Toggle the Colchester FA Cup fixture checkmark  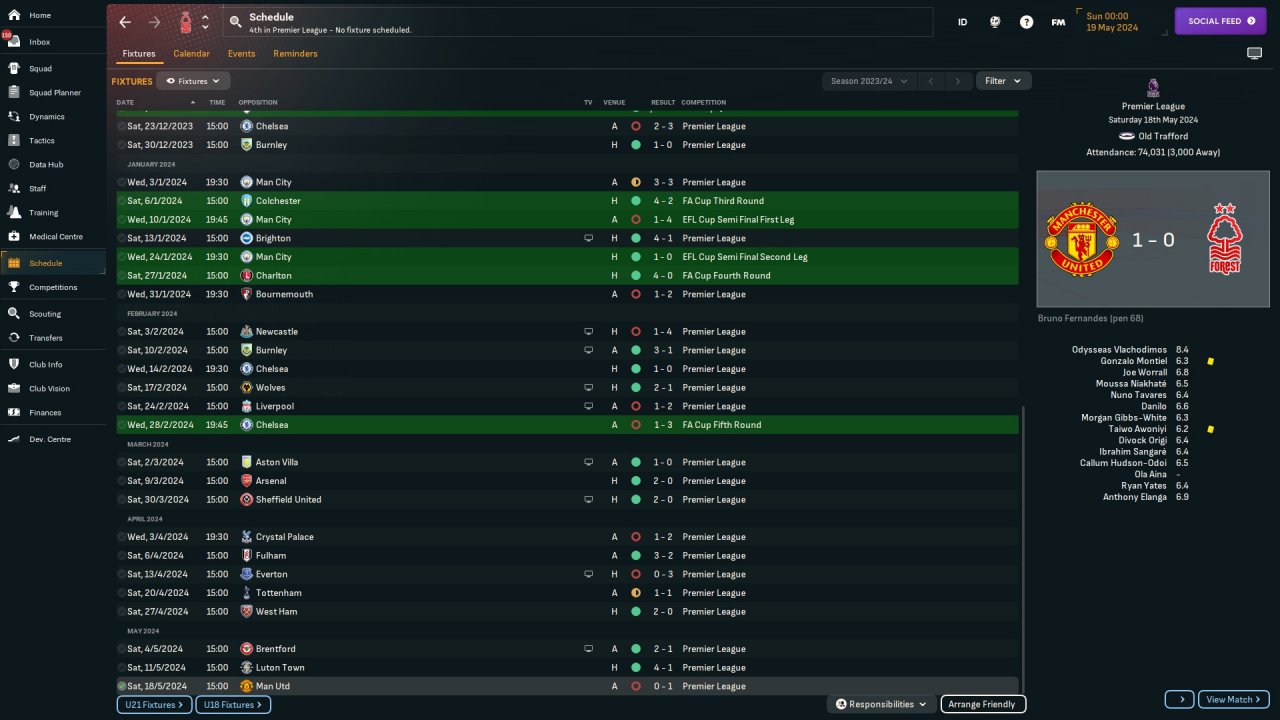tap(122, 201)
